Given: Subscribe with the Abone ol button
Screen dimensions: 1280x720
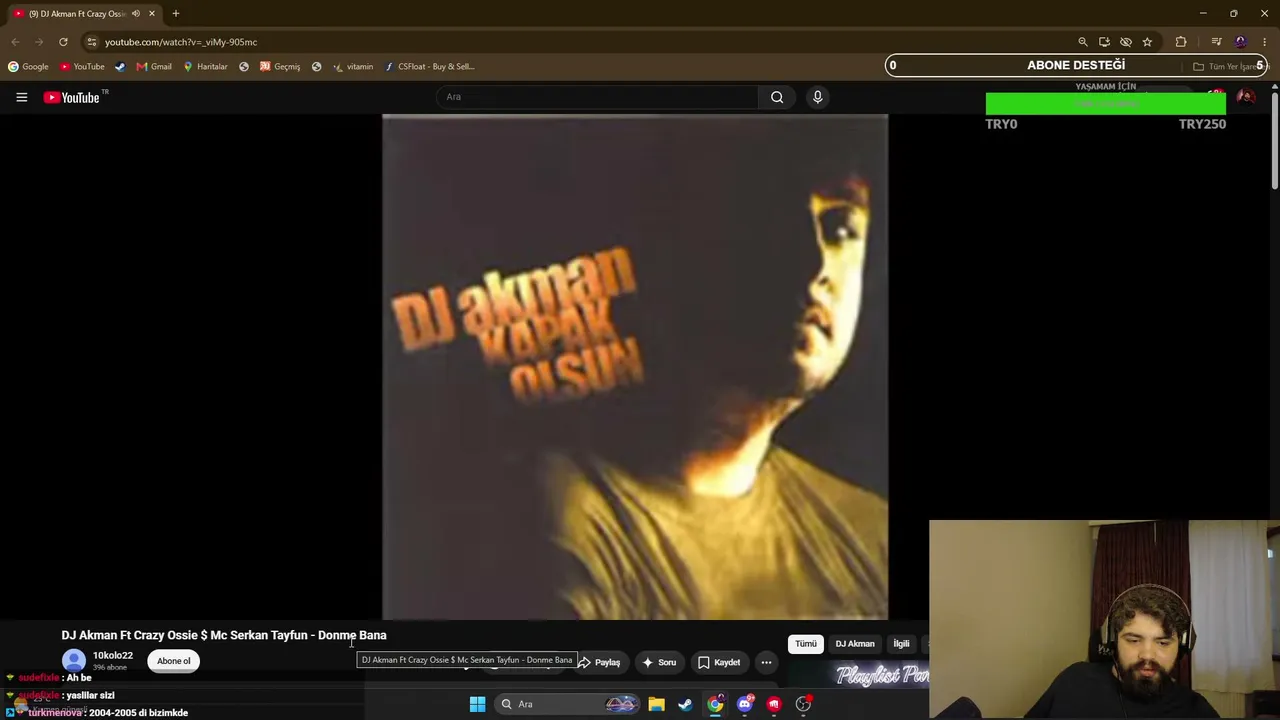Looking at the screenshot, I should pyautogui.click(x=173, y=661).
